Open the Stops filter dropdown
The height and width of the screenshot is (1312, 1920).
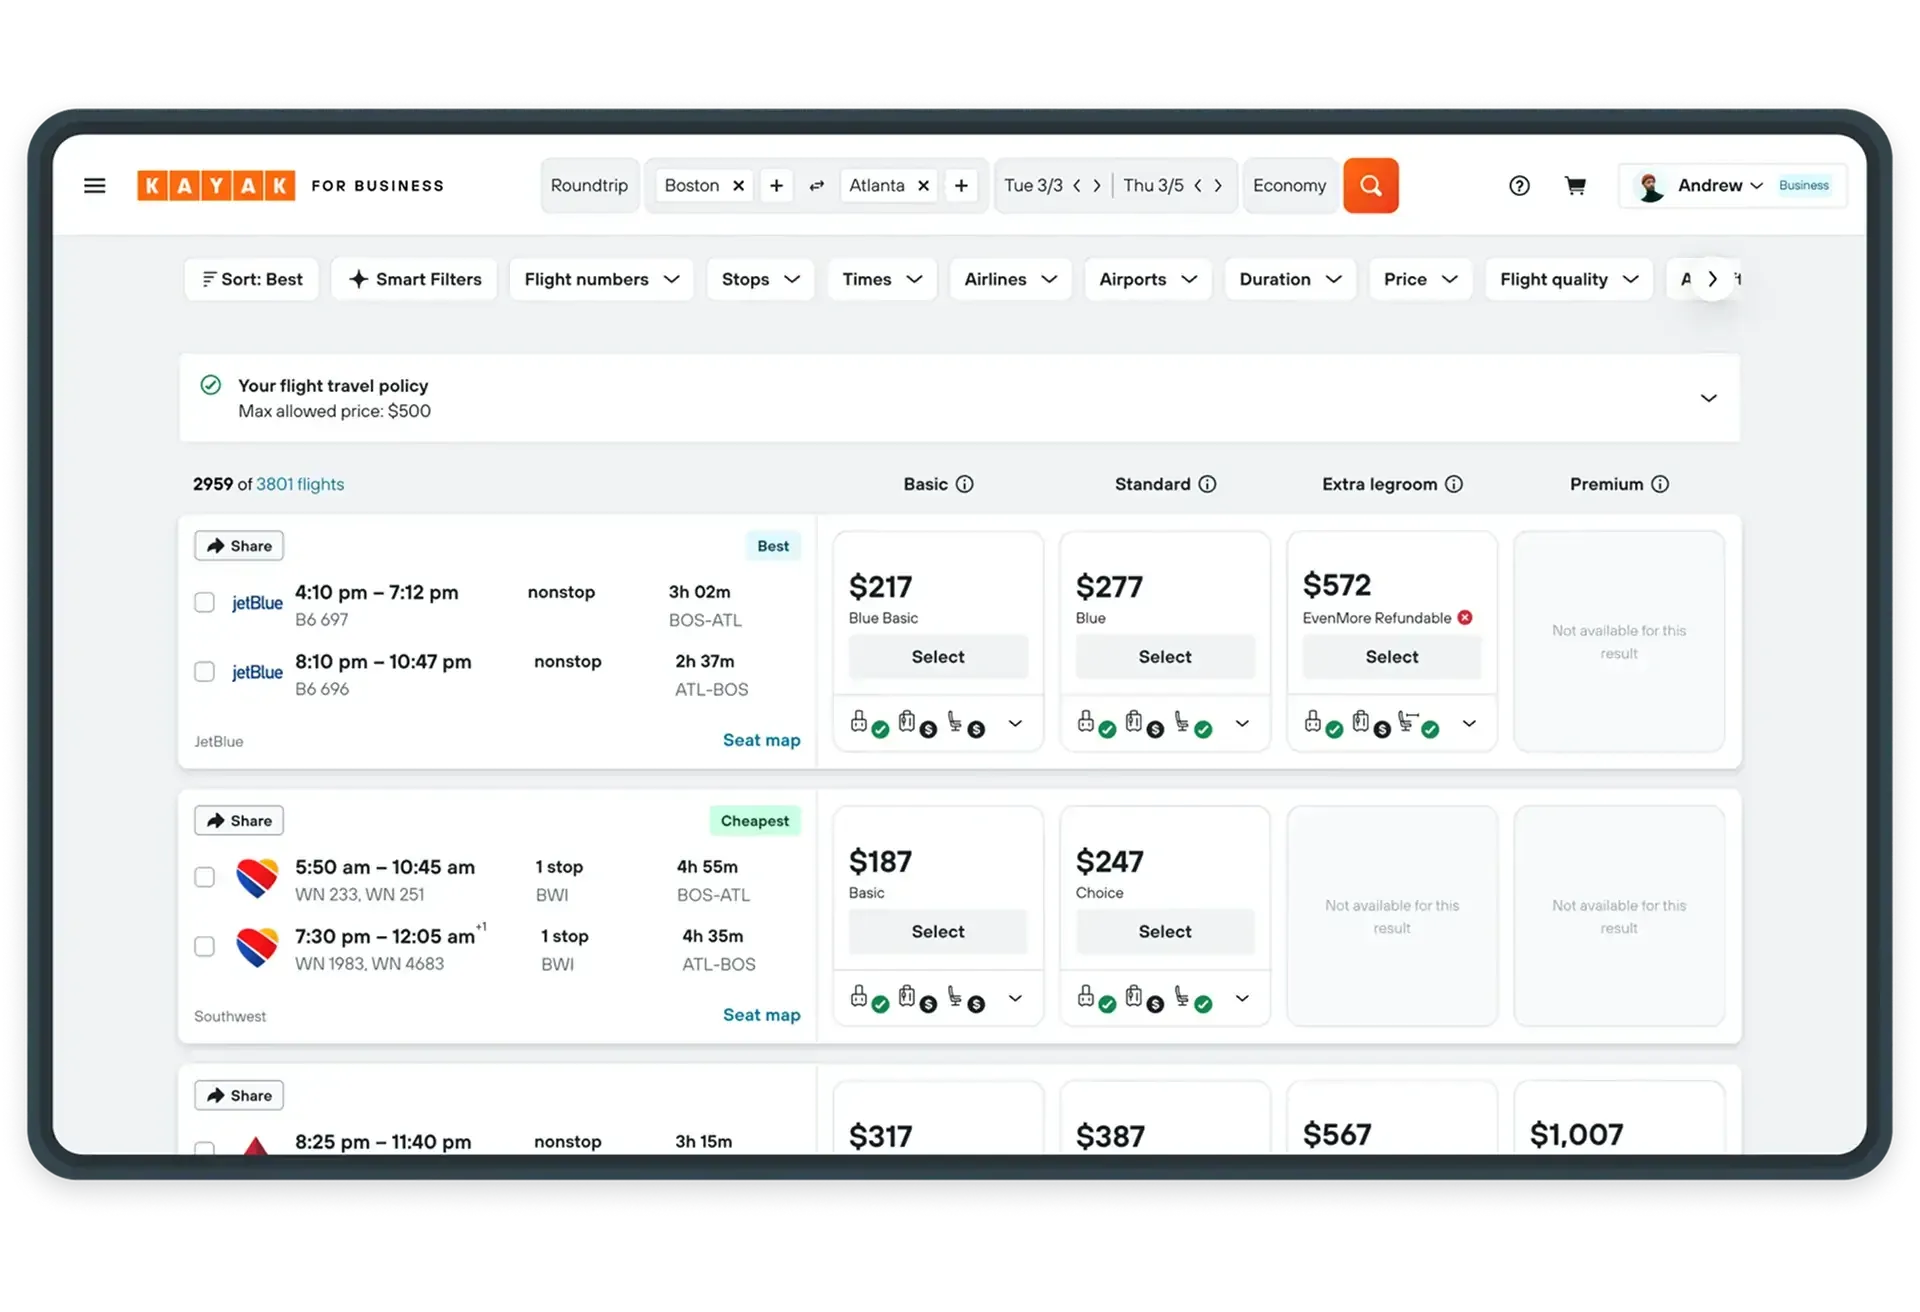760,279
